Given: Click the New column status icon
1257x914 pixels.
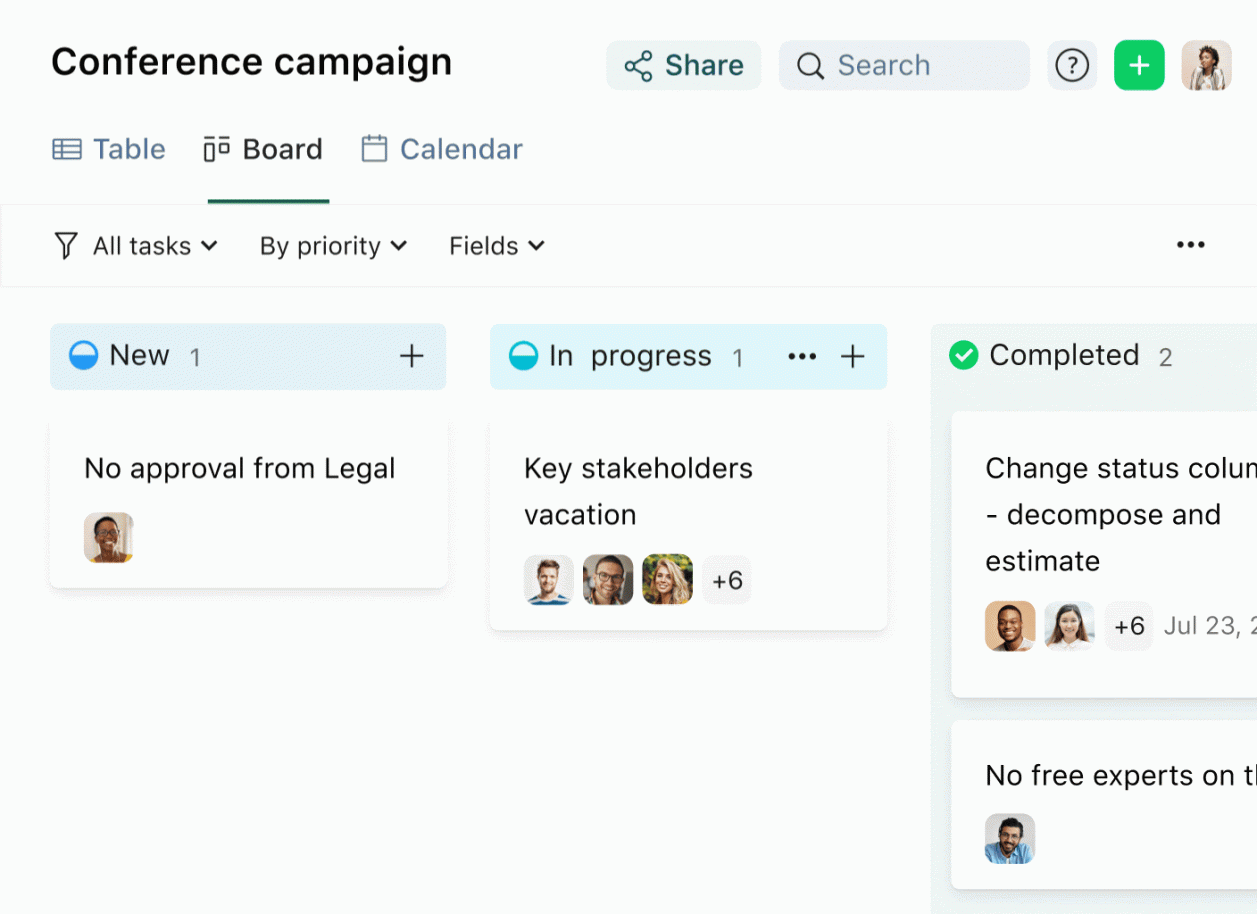Looking at the screenshot, I should pyautogui.click(x=83, y=356).
